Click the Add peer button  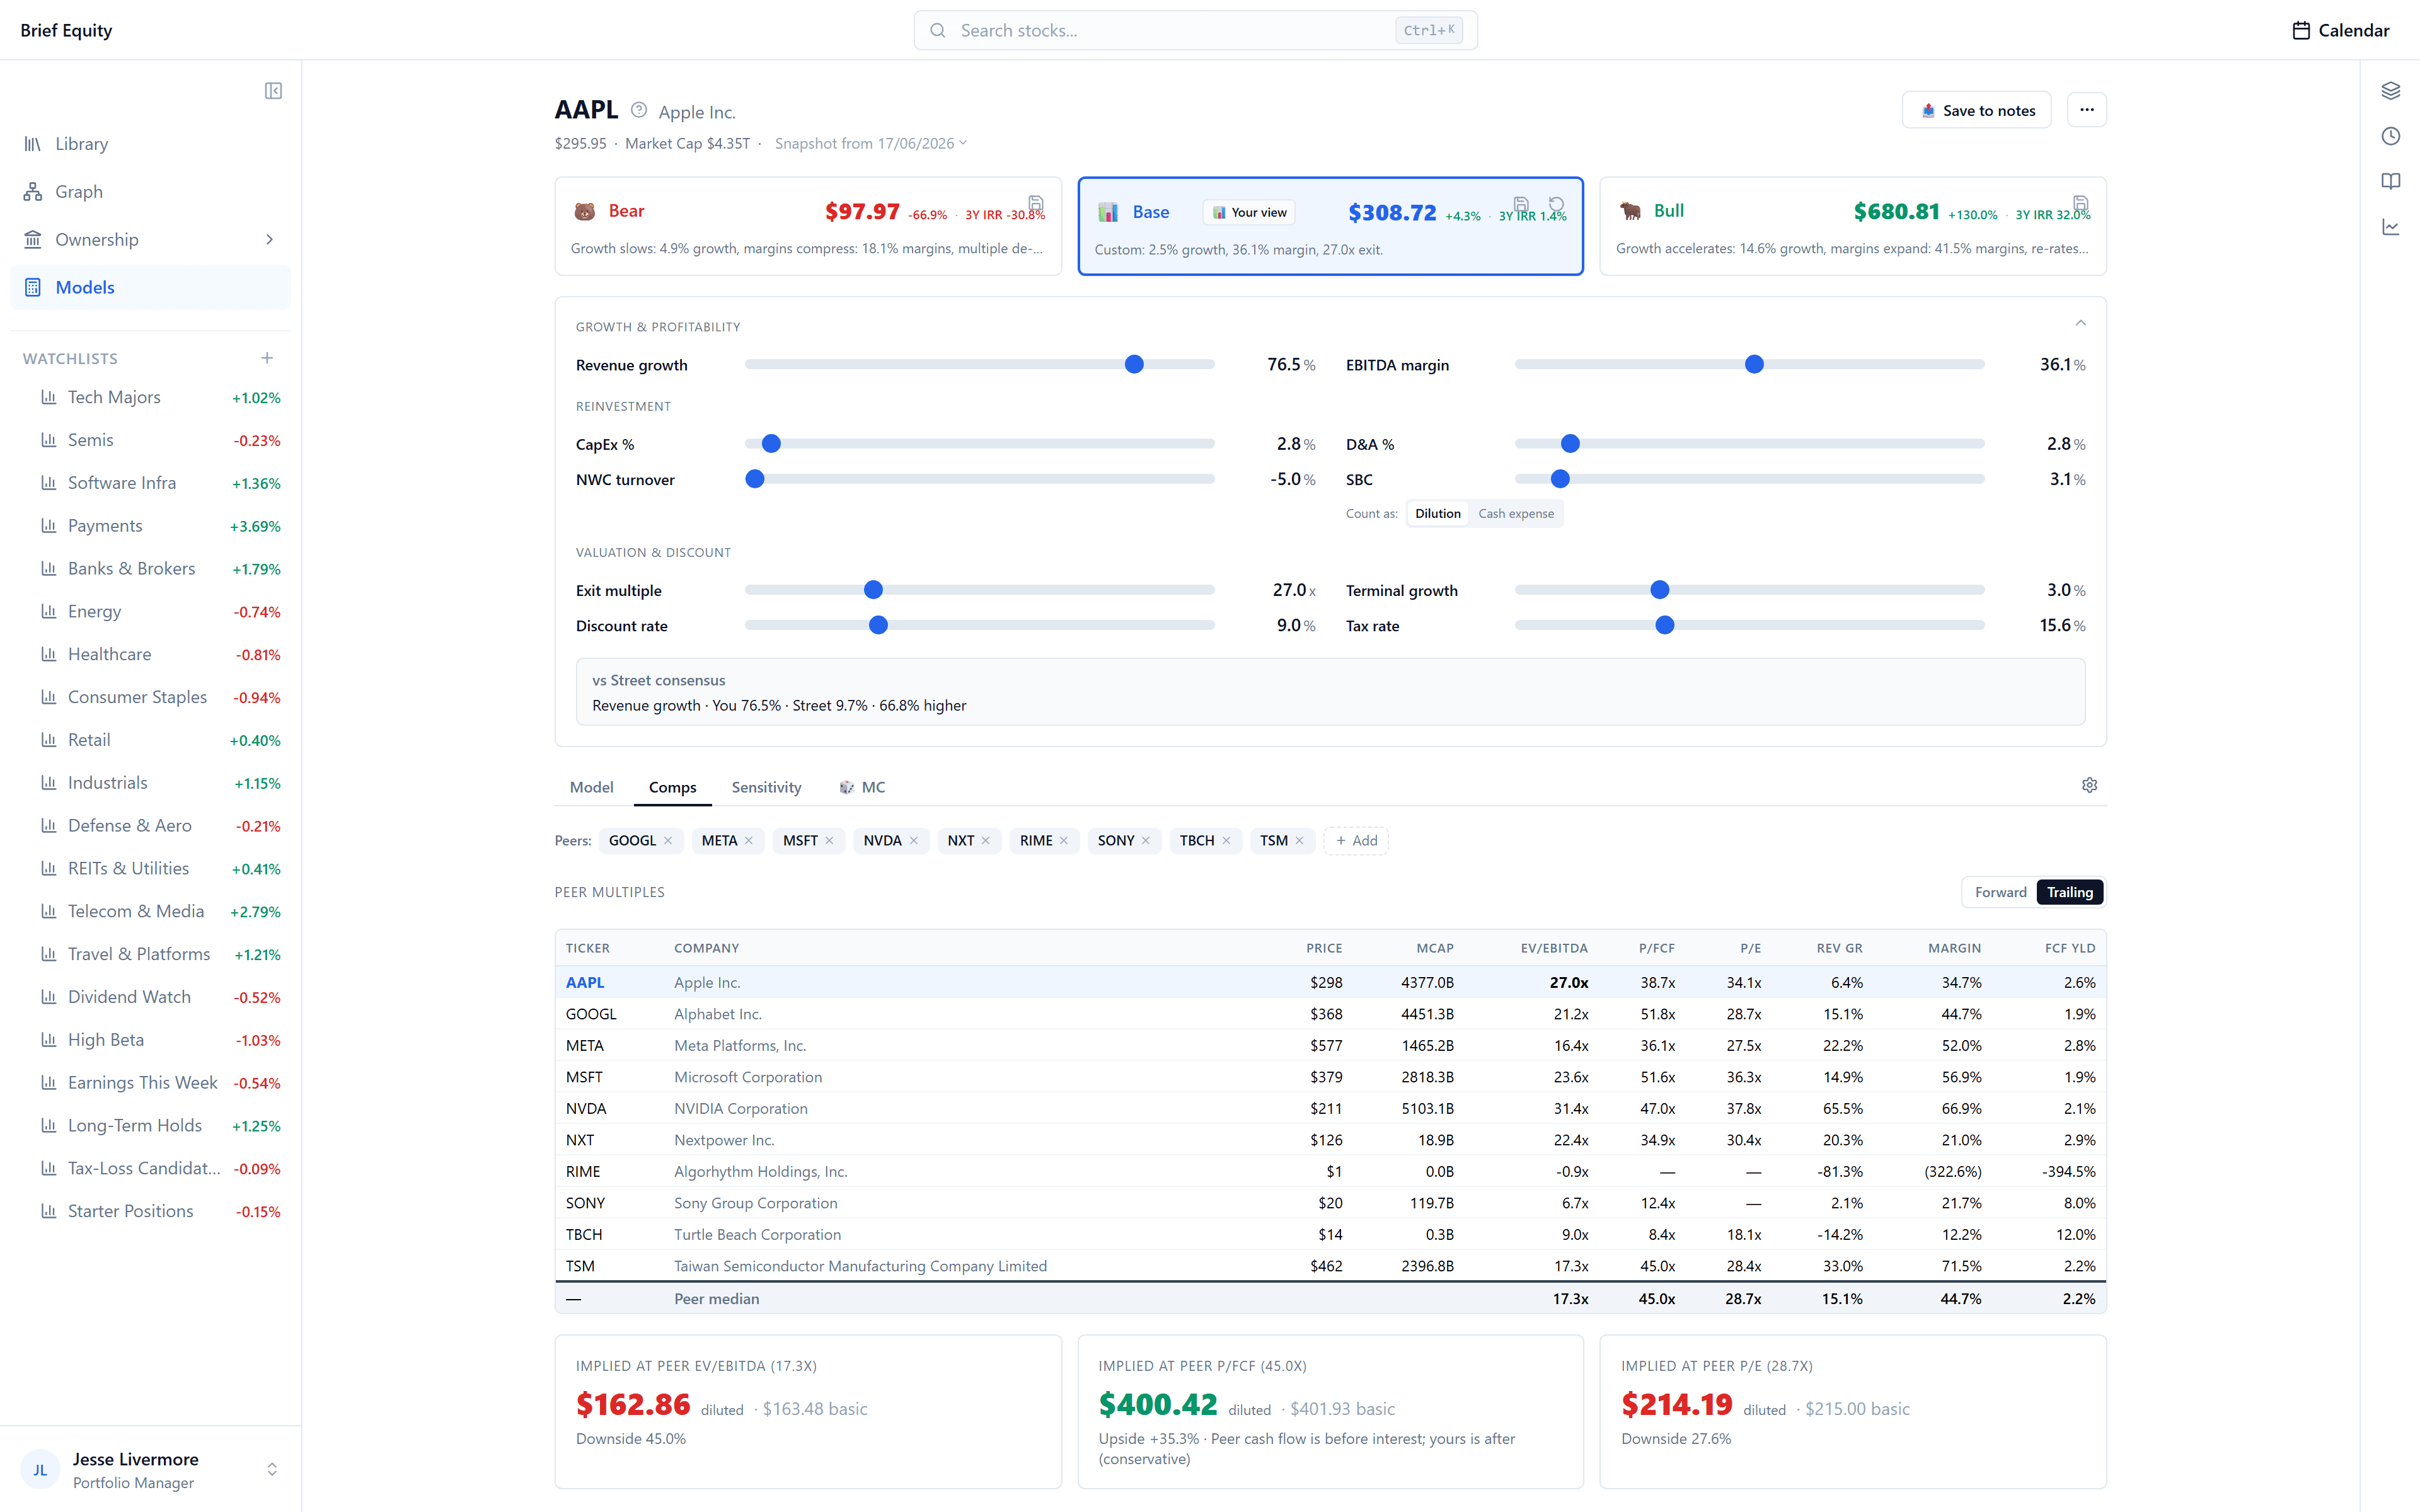tap(1356, 841)
